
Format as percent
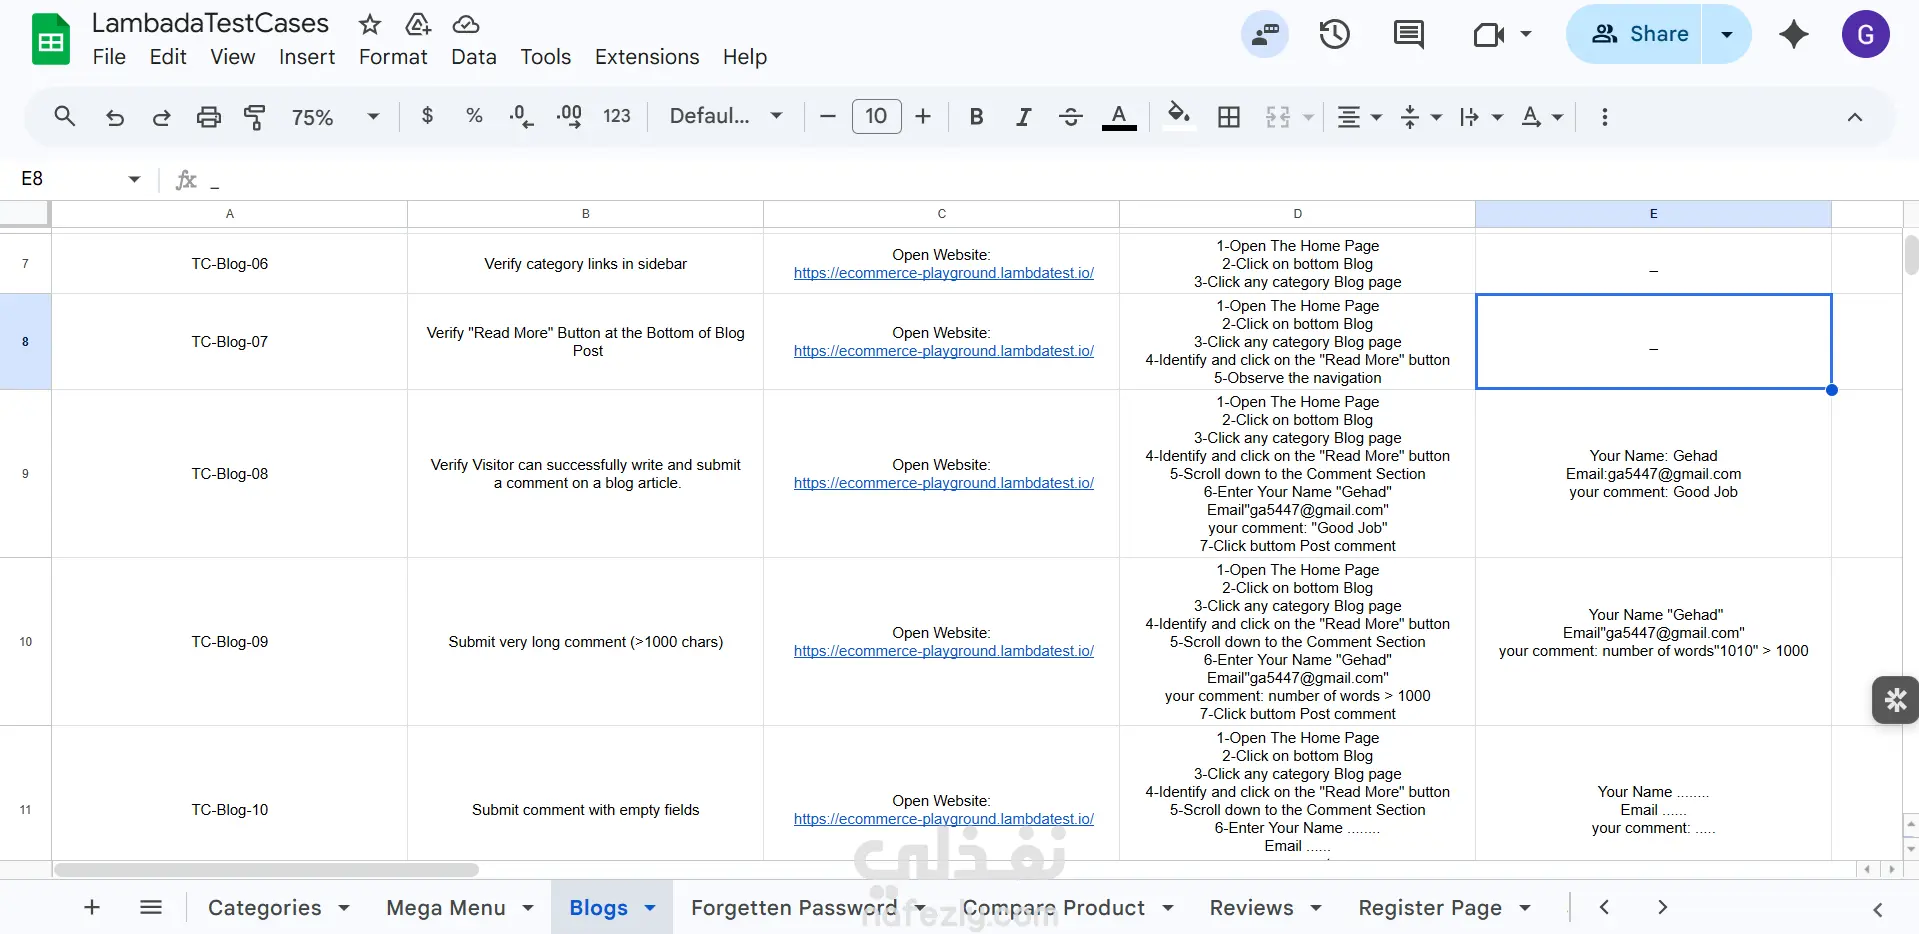point(474,116)
